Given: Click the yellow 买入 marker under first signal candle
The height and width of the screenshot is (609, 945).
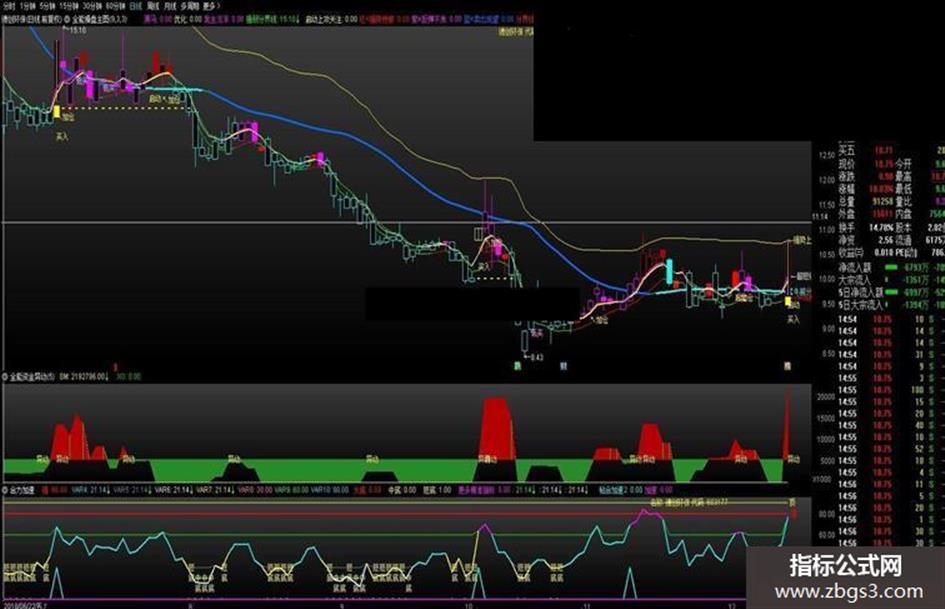Looking at the screenshot, I should (x=62, y=137).
